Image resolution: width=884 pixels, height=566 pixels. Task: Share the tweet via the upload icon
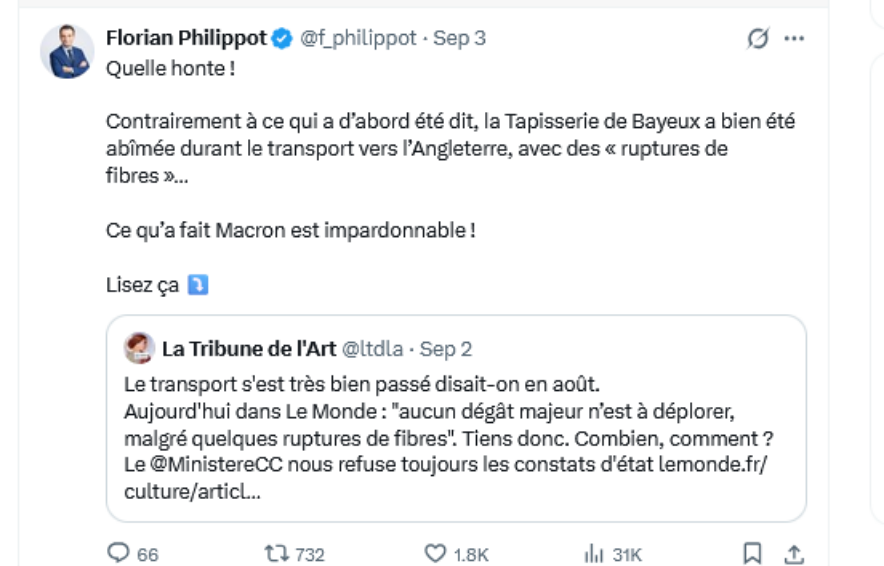point(794,554)
